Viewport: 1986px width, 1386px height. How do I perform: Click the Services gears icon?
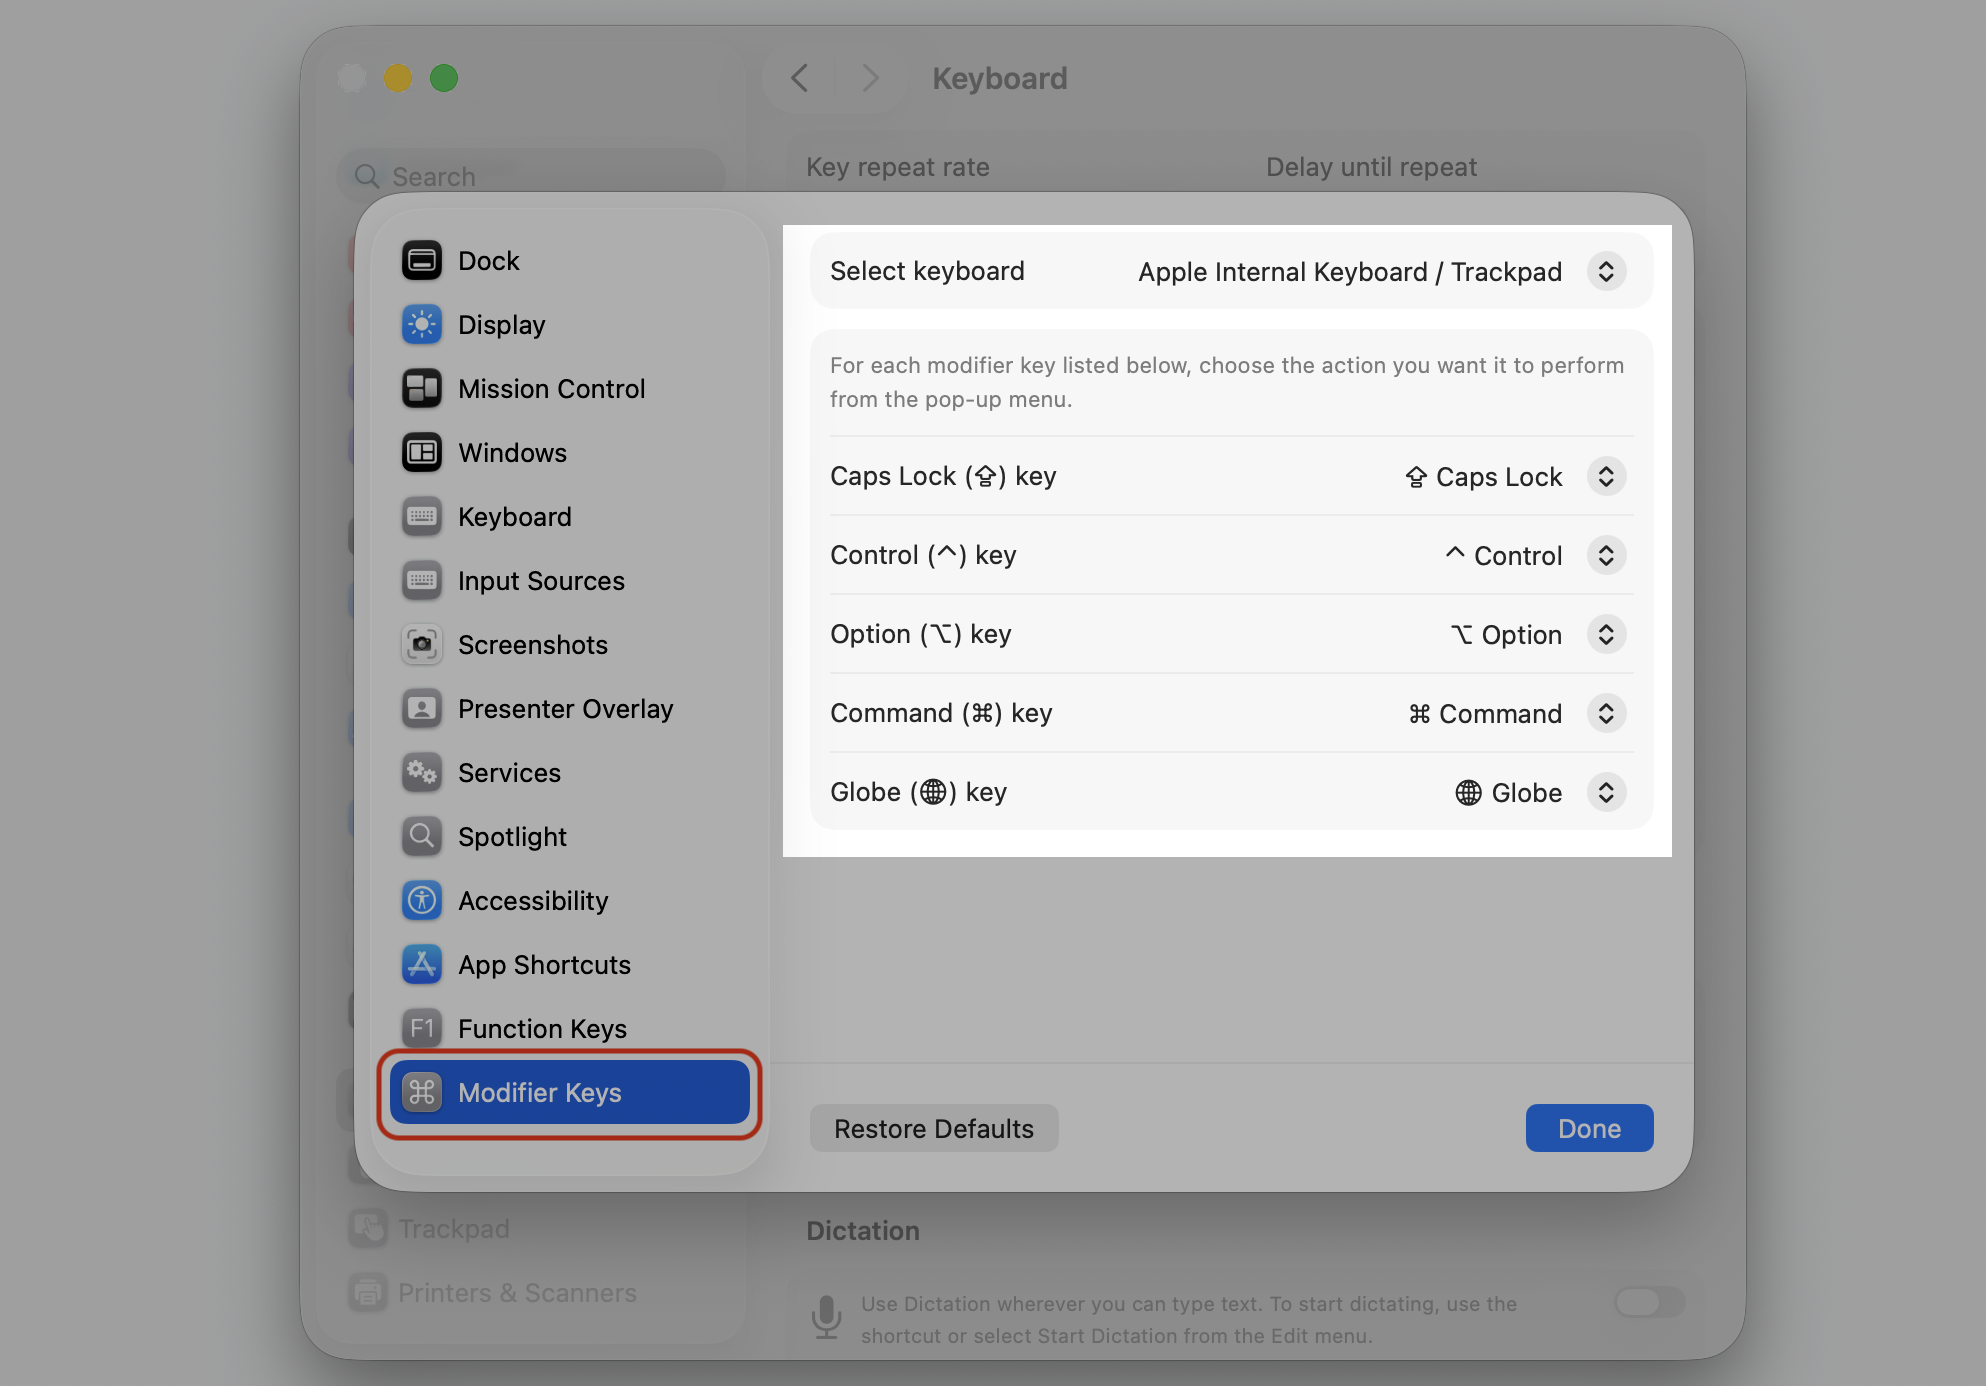(422, 773)
